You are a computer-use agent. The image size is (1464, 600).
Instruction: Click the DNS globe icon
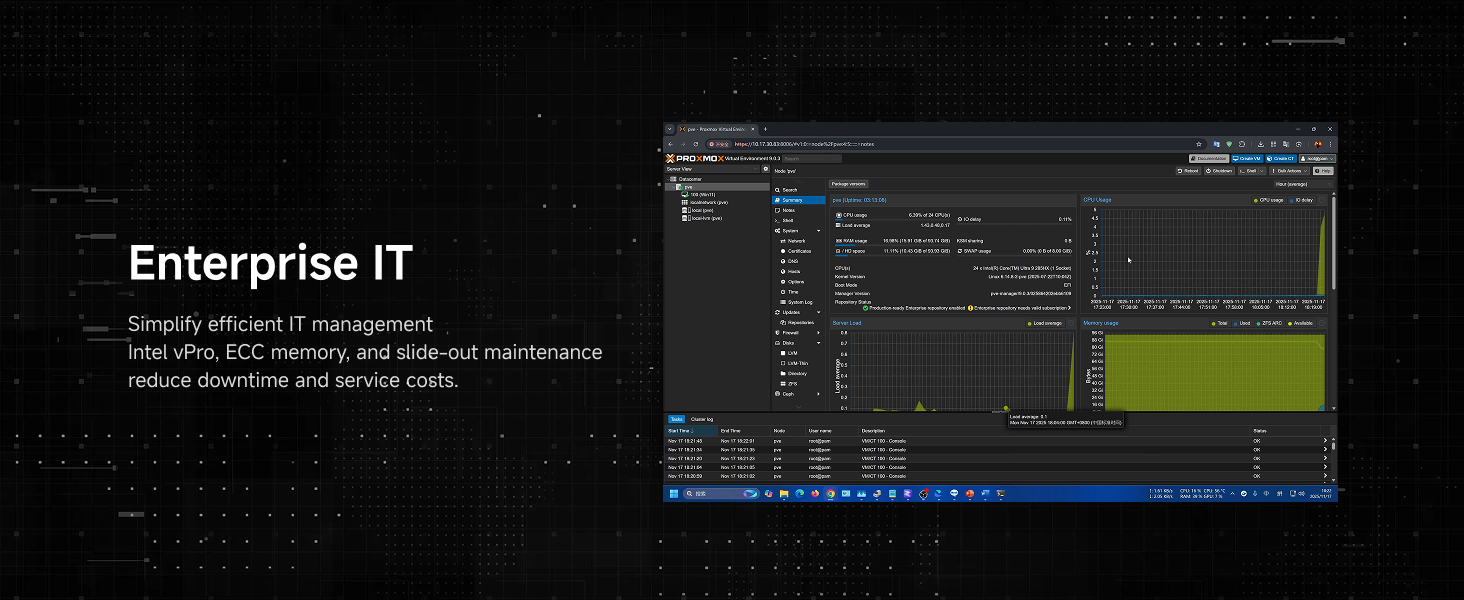[x=782, y=261]
